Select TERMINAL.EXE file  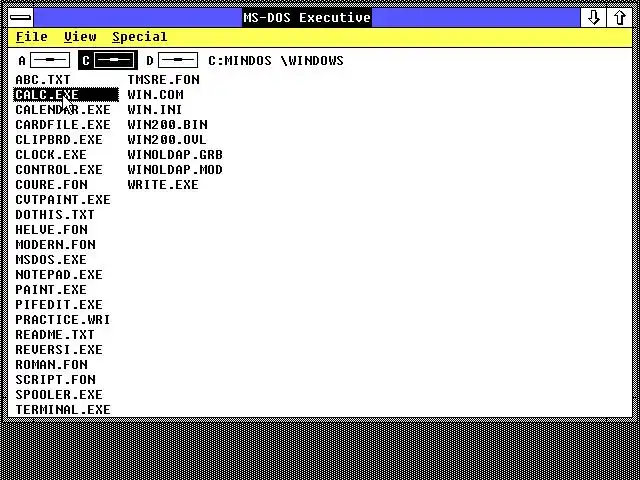point(63,410)
